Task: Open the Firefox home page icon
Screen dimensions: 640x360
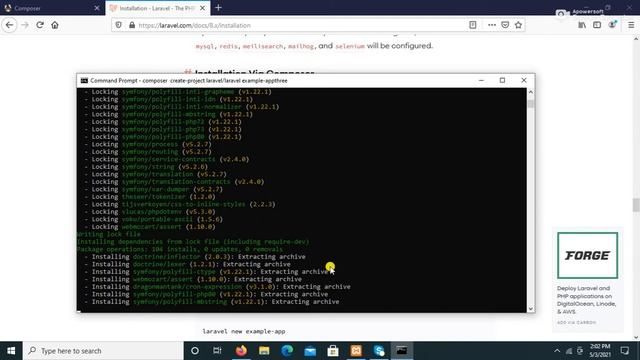Action: pos(55,25)
